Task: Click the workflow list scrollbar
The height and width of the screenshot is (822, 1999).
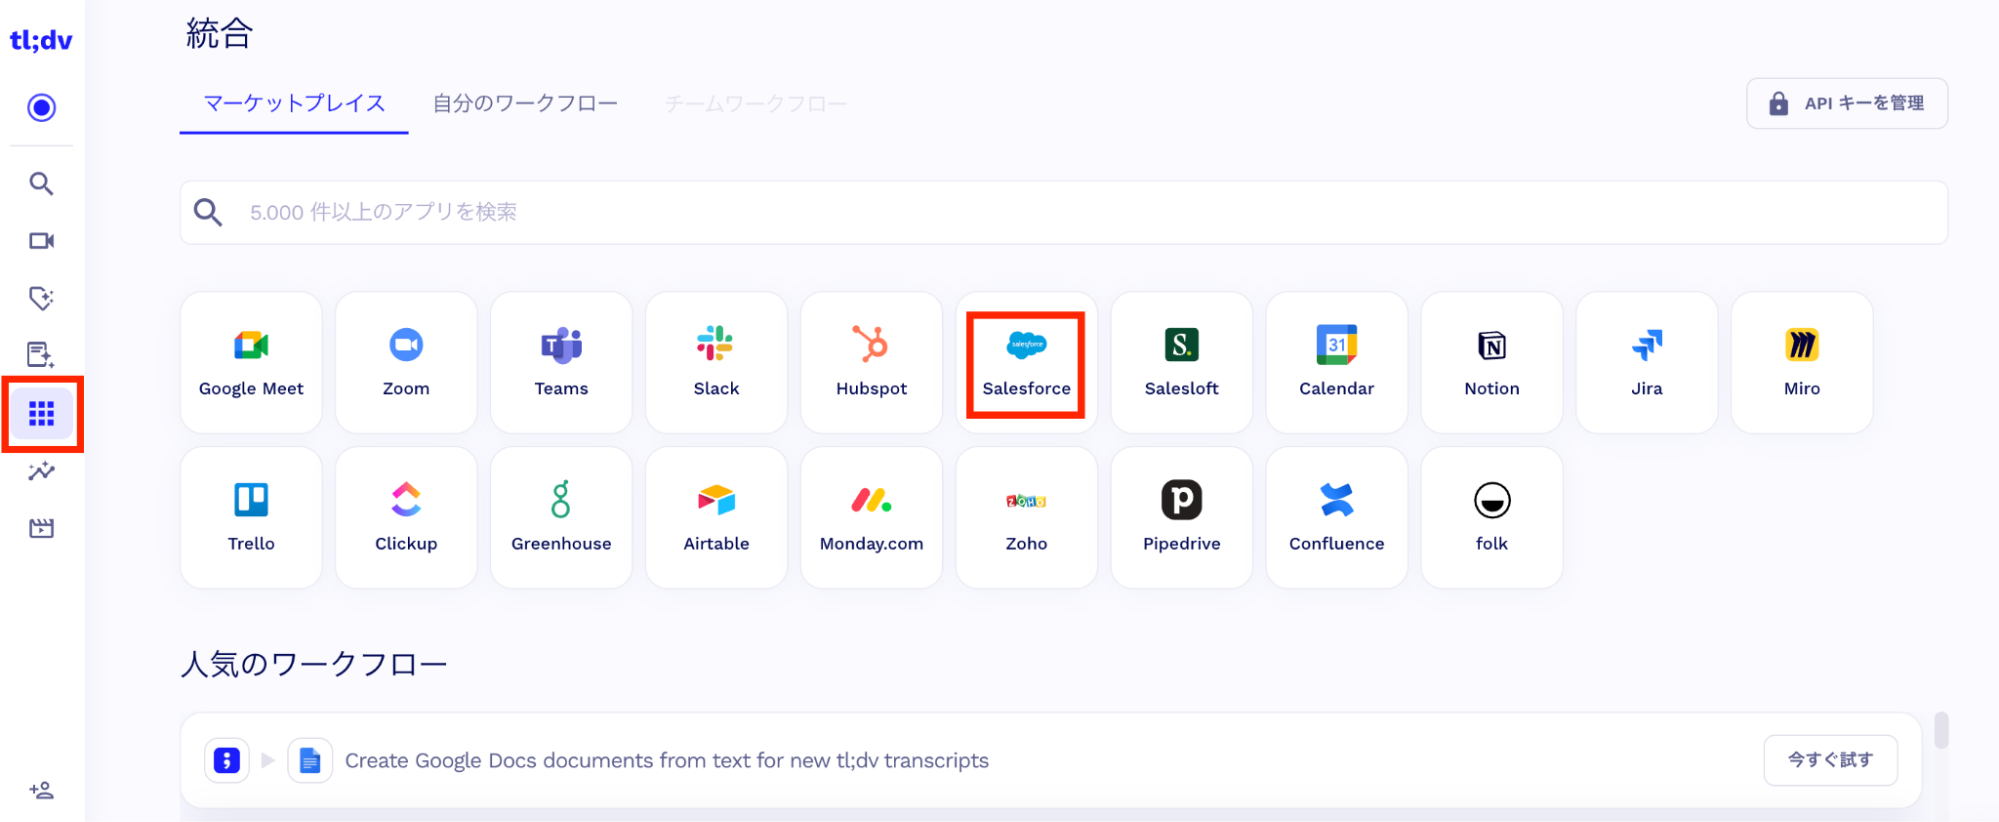Action: (1941, 731)
